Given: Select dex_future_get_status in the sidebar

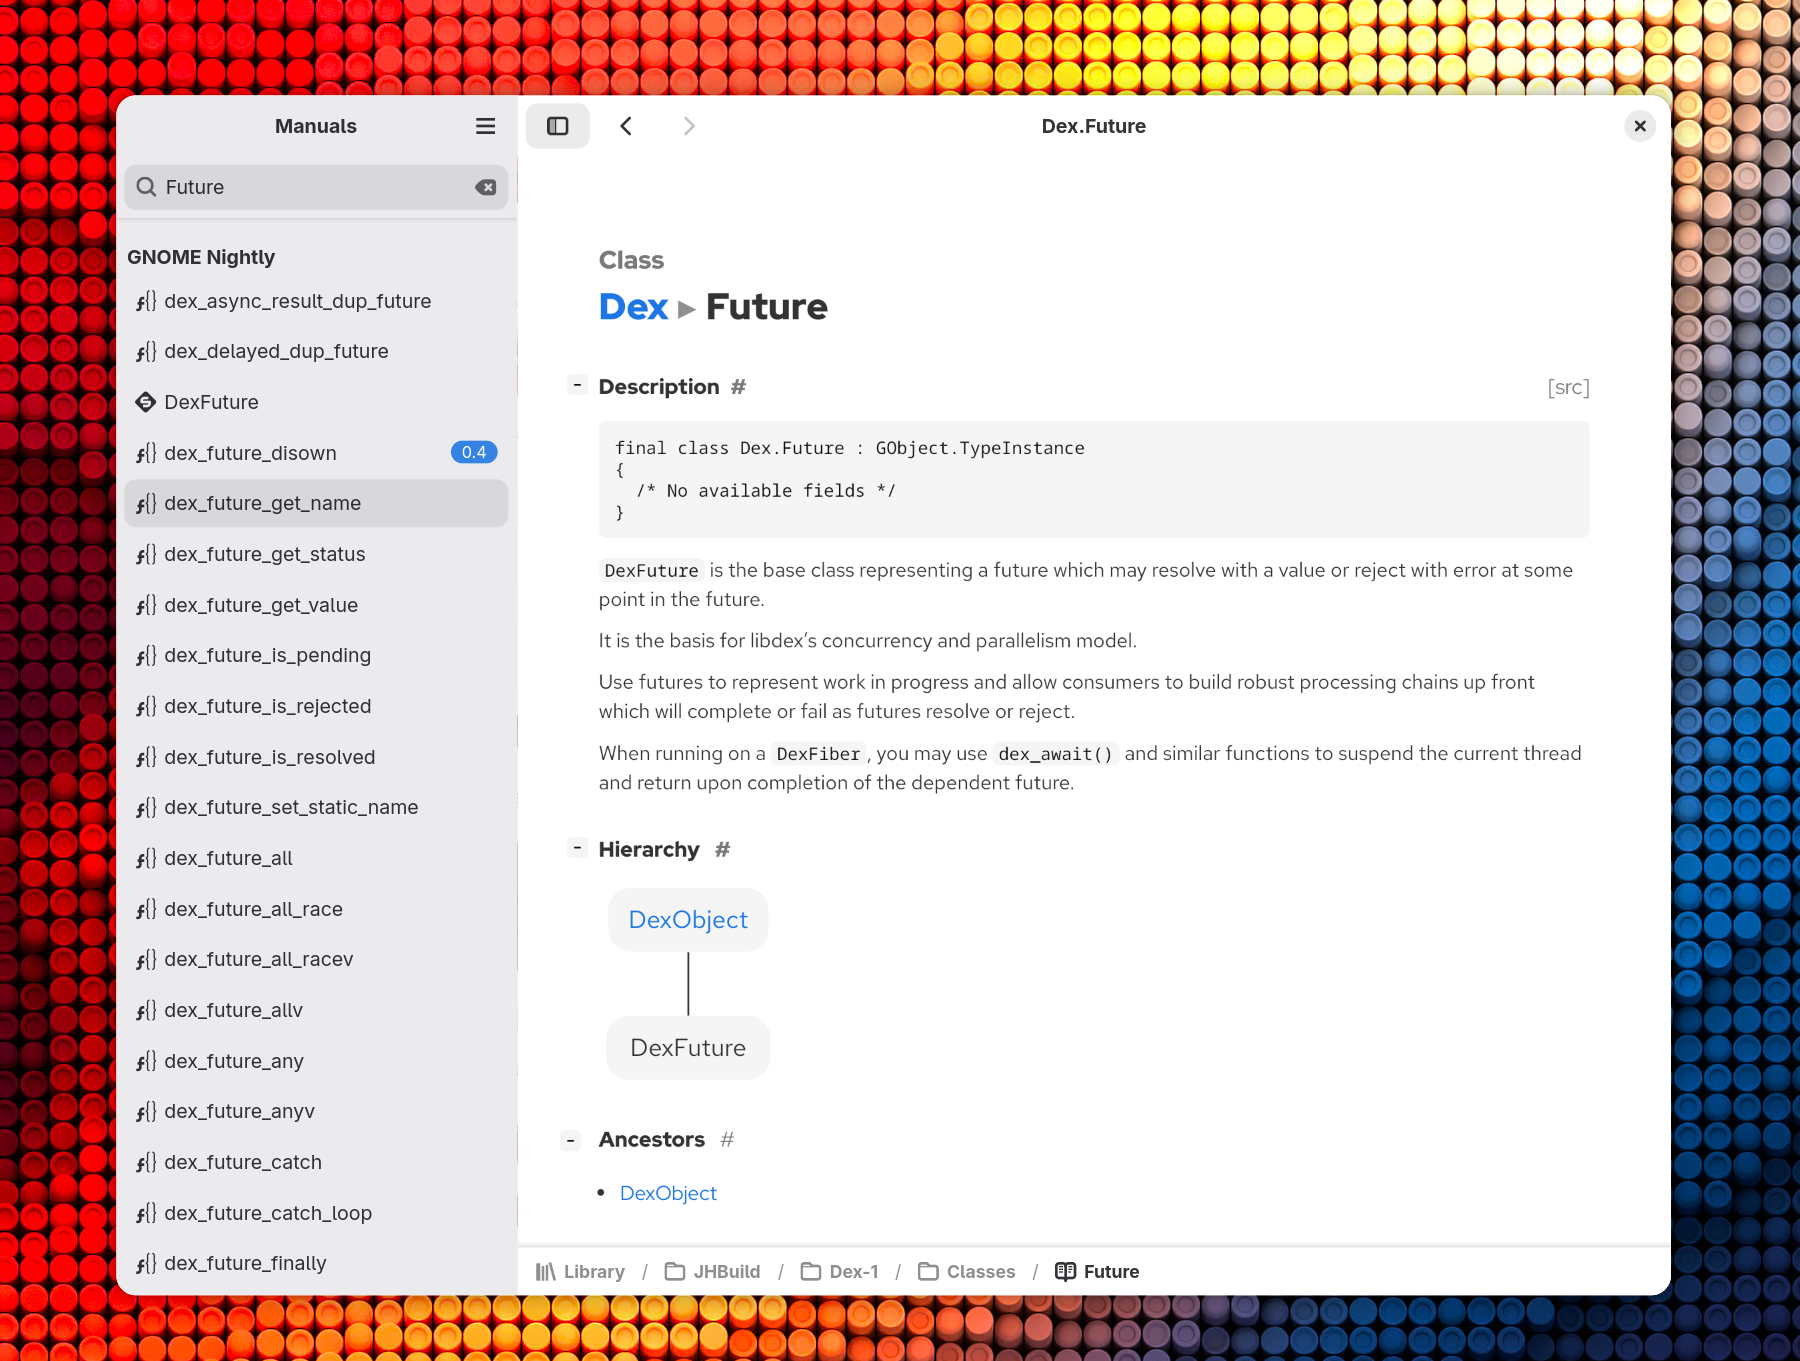Looking at the screenshot, I should pos(265,554).
